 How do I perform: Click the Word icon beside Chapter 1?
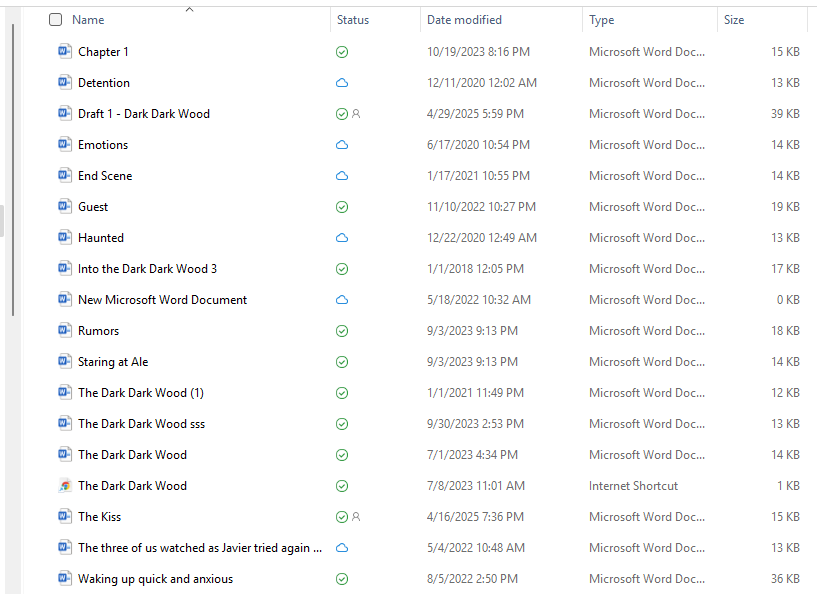click(65, 52)
